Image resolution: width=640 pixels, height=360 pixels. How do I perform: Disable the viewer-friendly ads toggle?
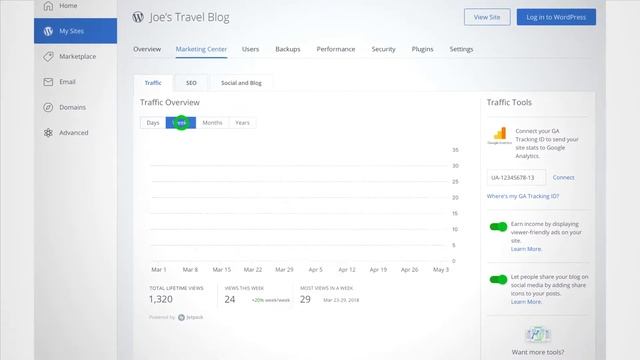pos(498,227)
